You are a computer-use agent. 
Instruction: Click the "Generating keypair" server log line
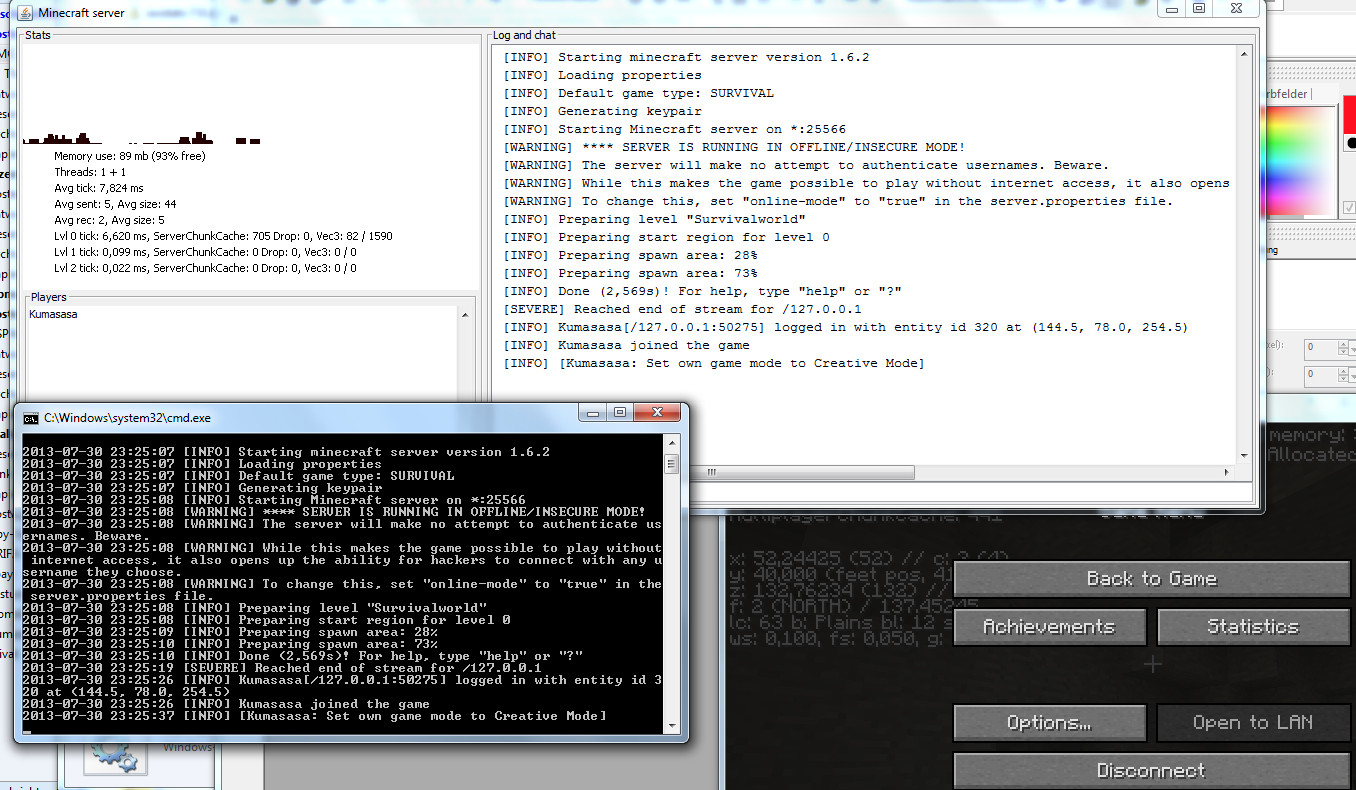pos(602,111)
